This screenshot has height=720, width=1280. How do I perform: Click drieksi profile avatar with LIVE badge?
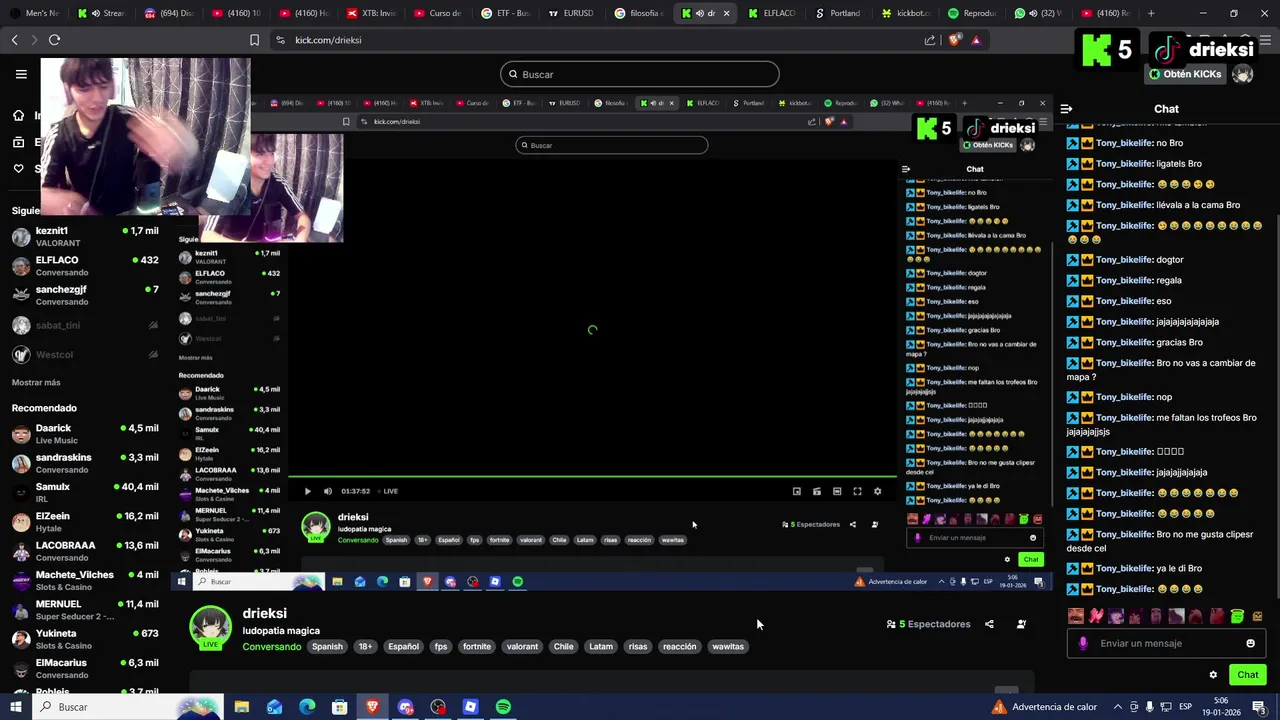(x=211, y=627)
